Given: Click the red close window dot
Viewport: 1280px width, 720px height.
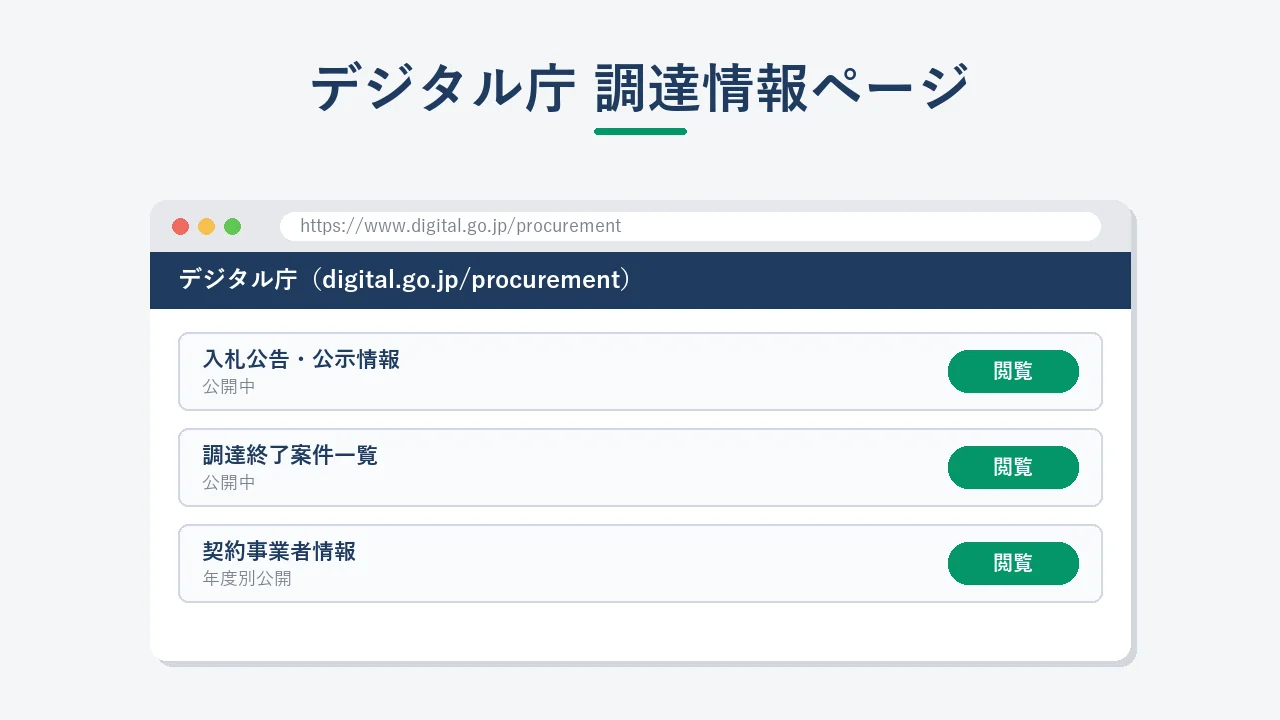Looking at the screenshot, I should click(180, 226).
